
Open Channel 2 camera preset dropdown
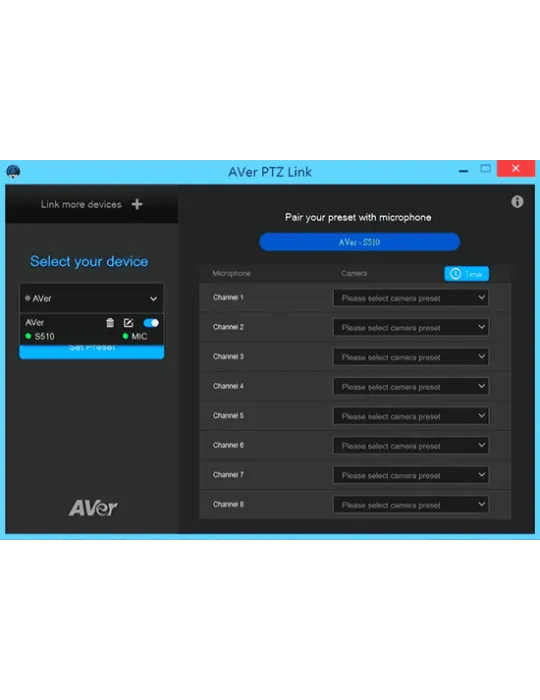411,327
